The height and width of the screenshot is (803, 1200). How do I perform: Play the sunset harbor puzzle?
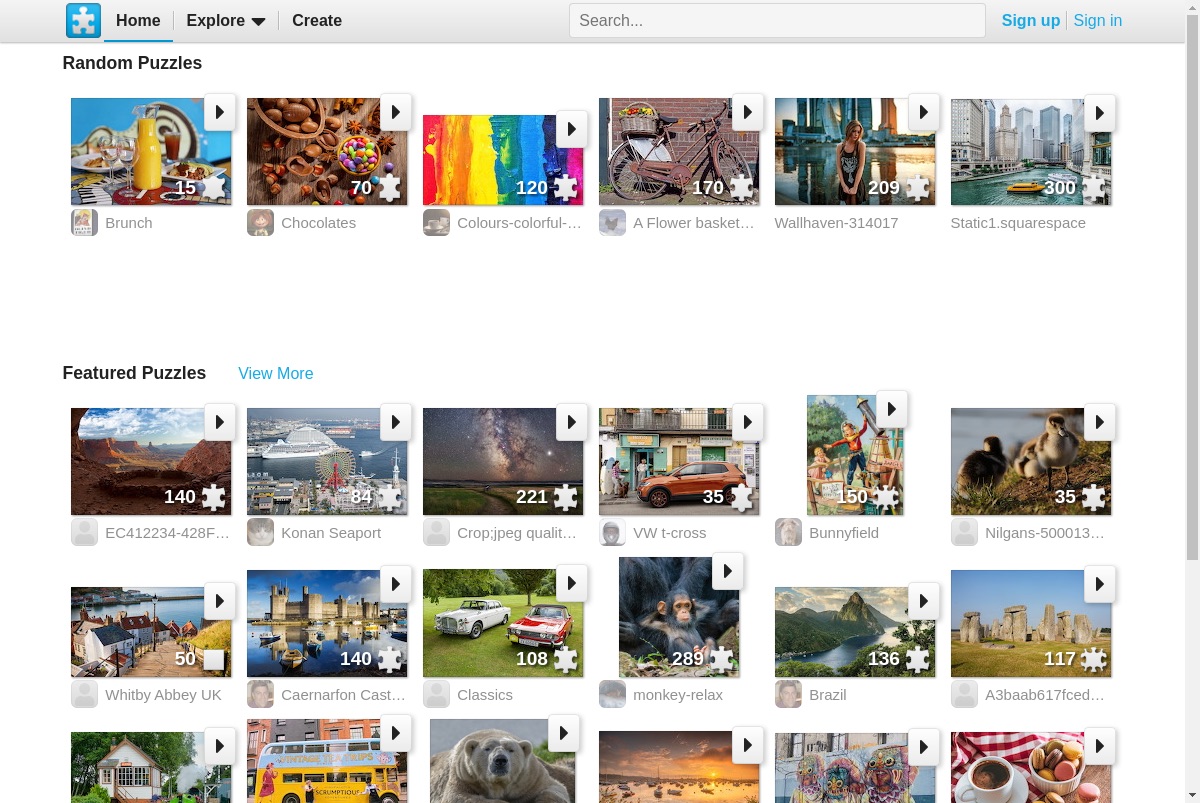coord(748,745)
